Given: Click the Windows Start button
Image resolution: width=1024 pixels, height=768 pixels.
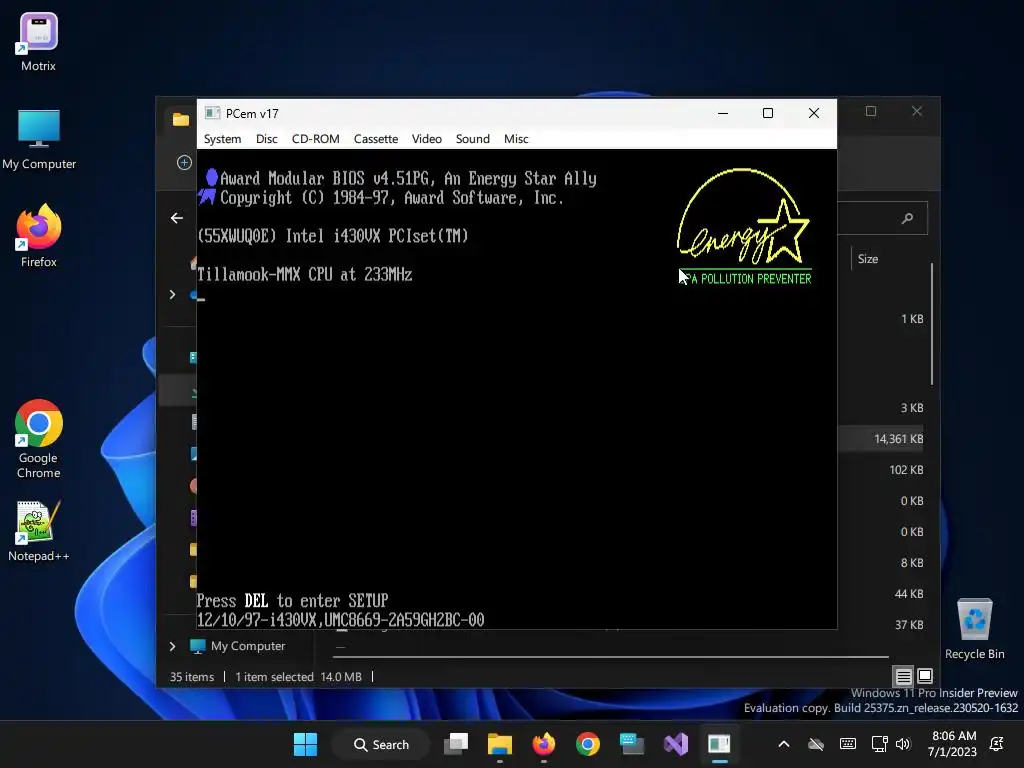Looking at the screenshot, I should point(305,744).
